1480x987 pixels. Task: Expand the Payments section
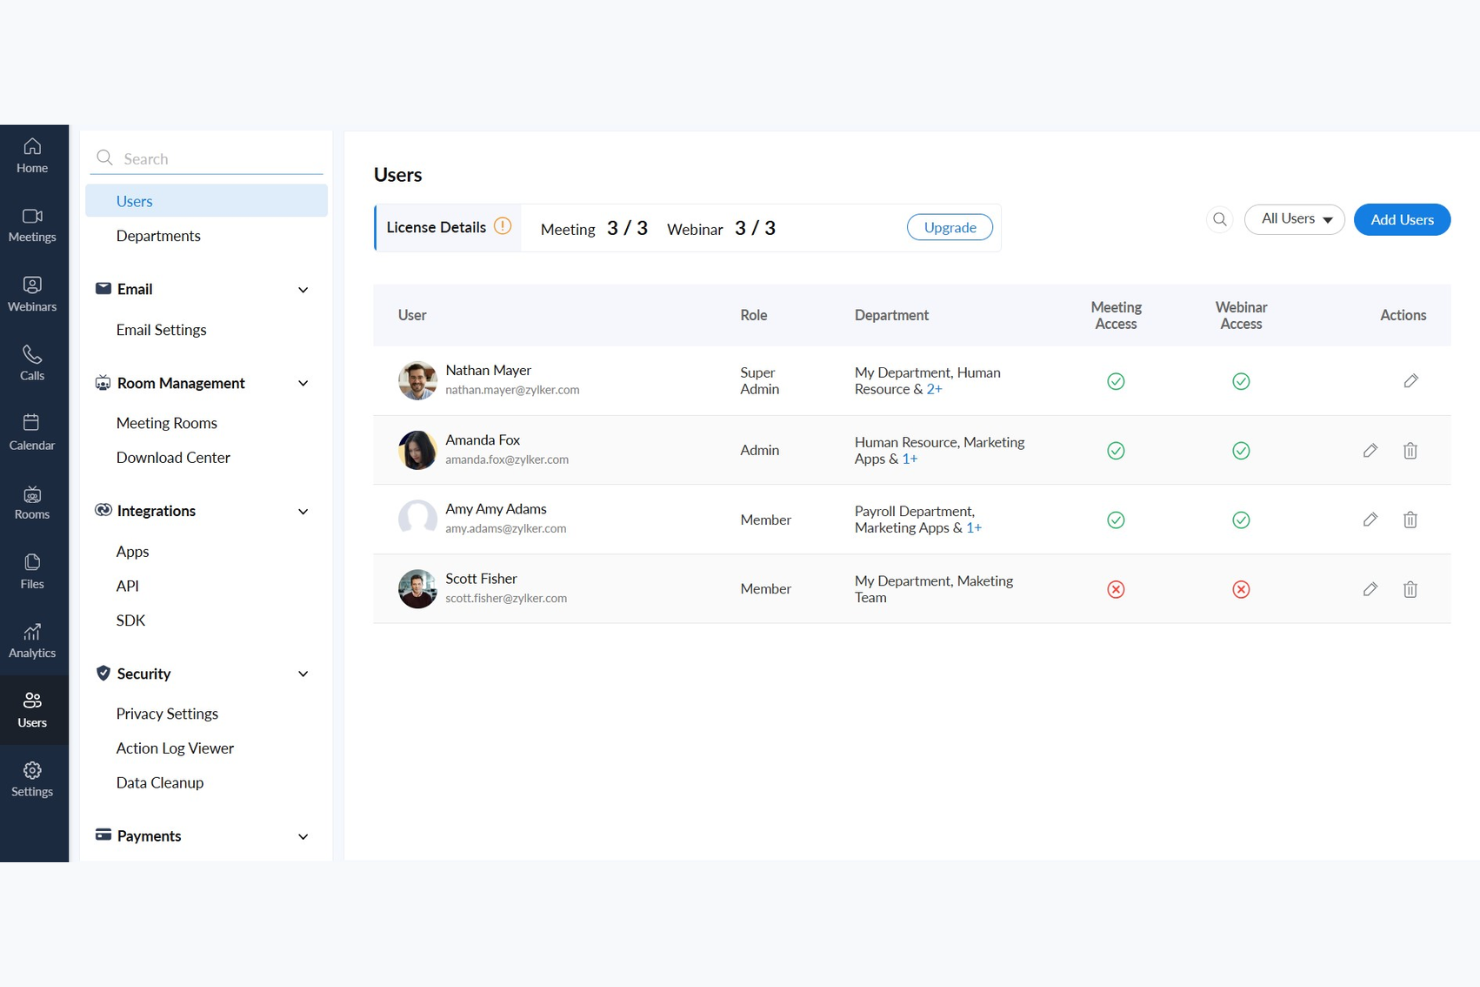(x=303, y=836)
